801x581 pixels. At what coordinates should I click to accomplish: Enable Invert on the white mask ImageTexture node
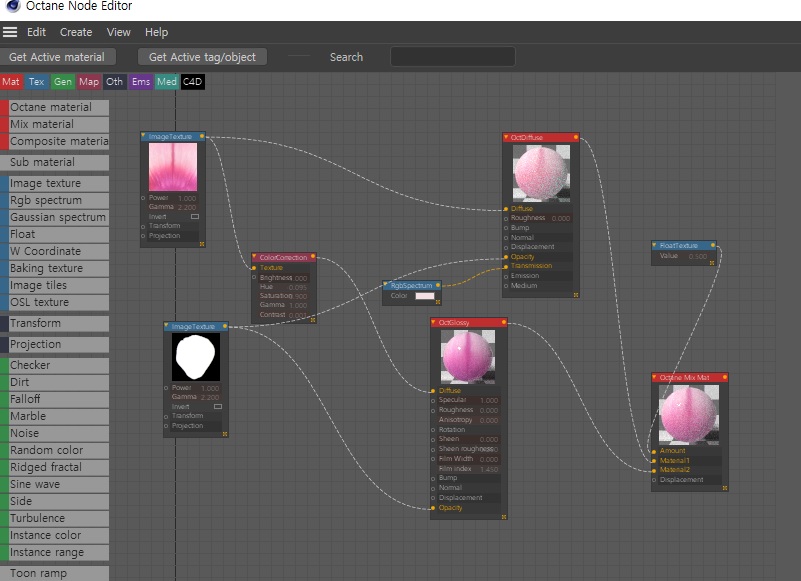point(218,407)
